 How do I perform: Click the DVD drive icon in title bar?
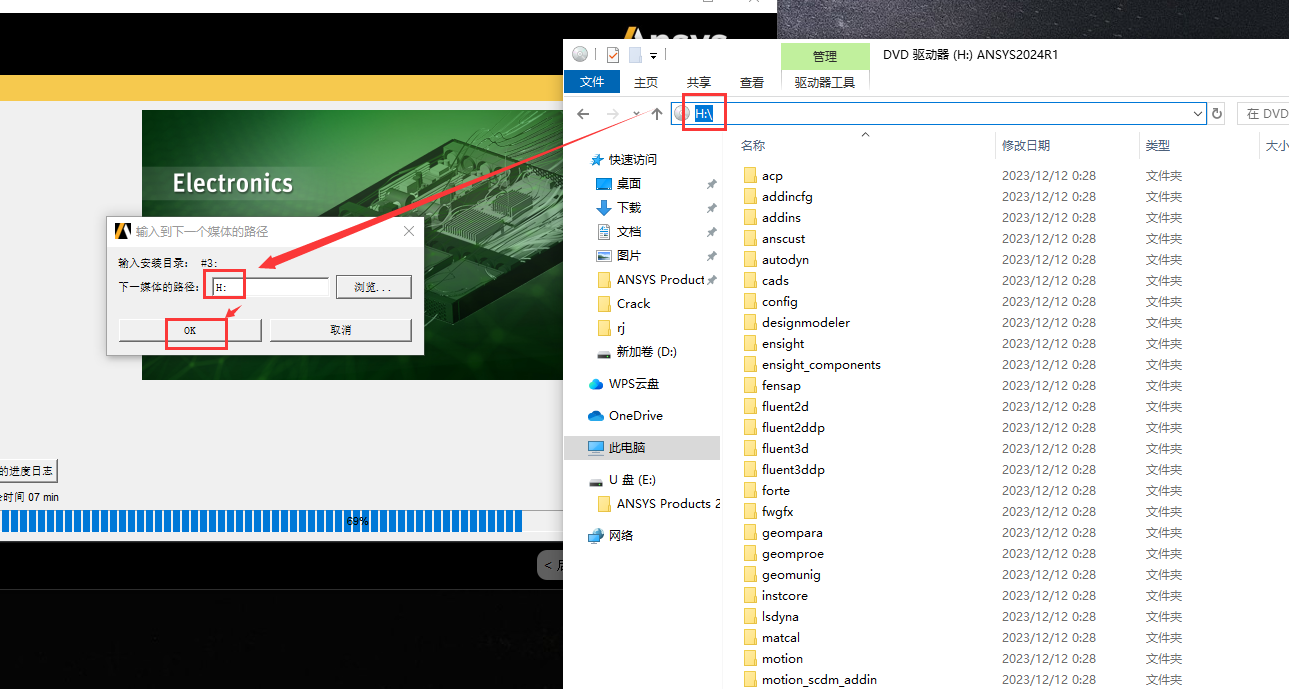pos(580,55)
